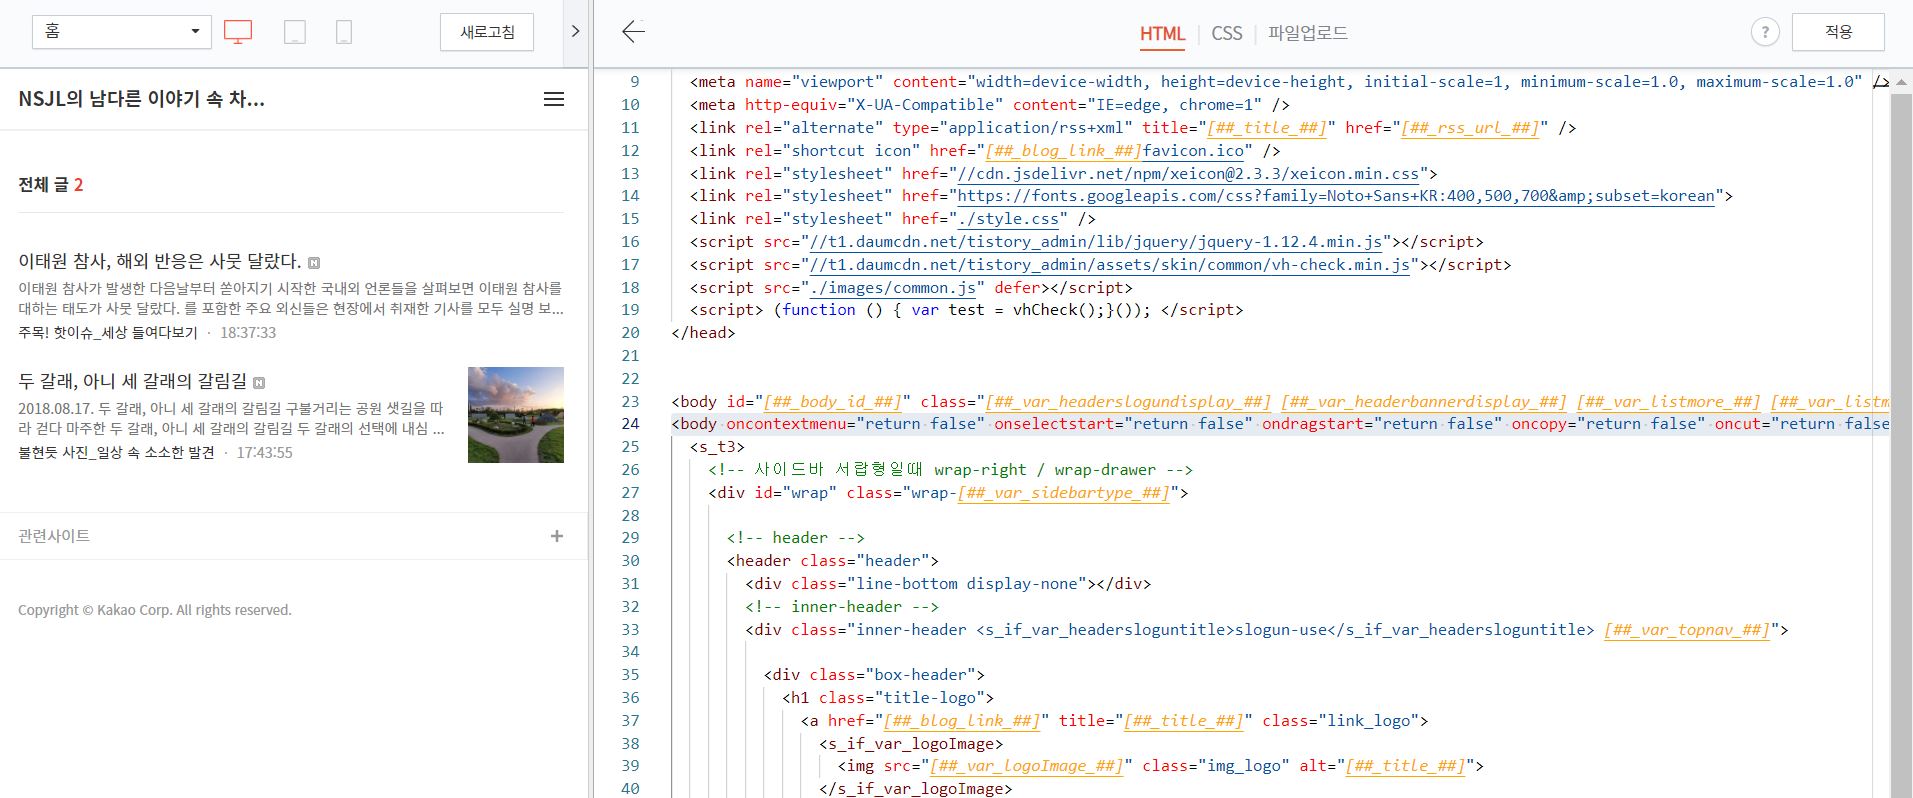Click the 새로고침 refresh button
The height and width of the screenshot is (798, 1913).
pyautogui.click(x=487, y=32)
